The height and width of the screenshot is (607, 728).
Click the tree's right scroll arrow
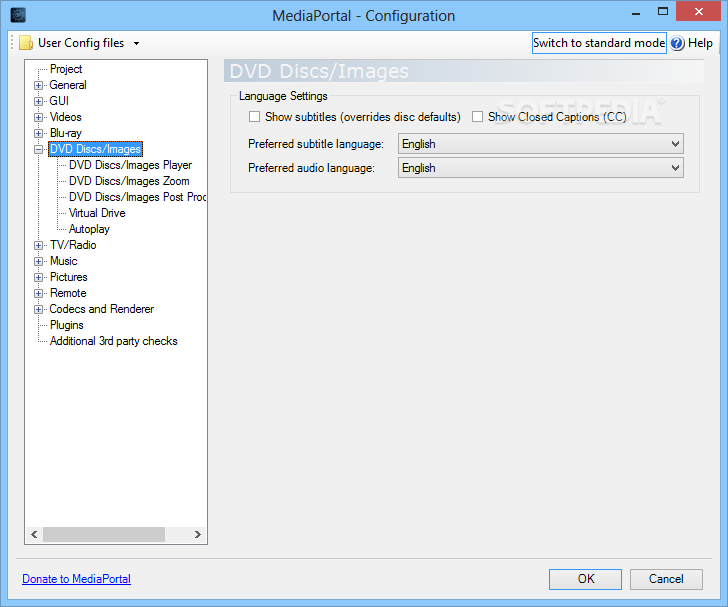(x=198, y=535)
